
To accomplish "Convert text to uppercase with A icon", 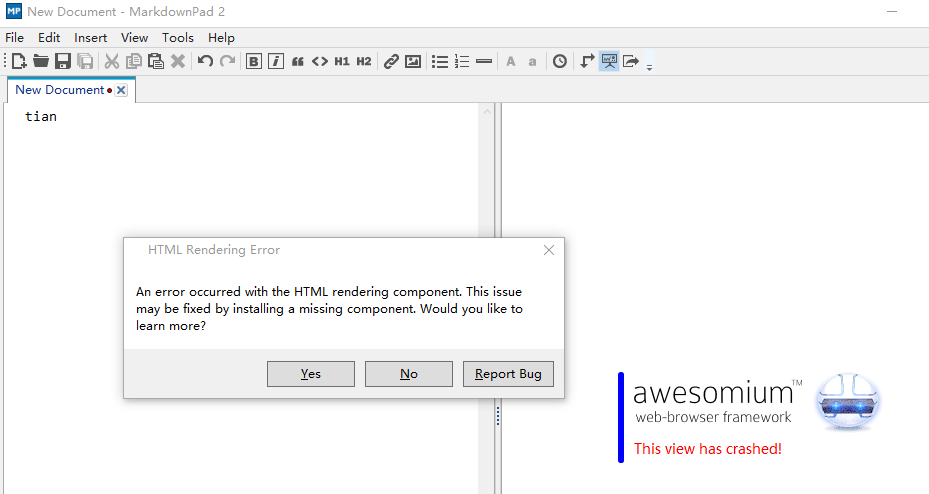I will point(511,61).
